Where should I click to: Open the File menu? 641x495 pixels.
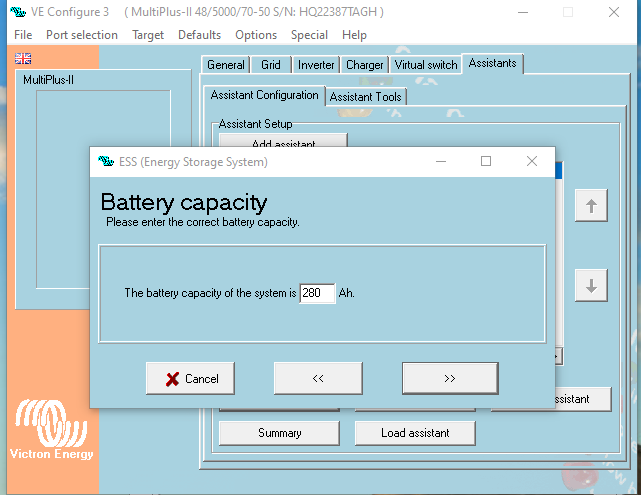pos(23,35)
